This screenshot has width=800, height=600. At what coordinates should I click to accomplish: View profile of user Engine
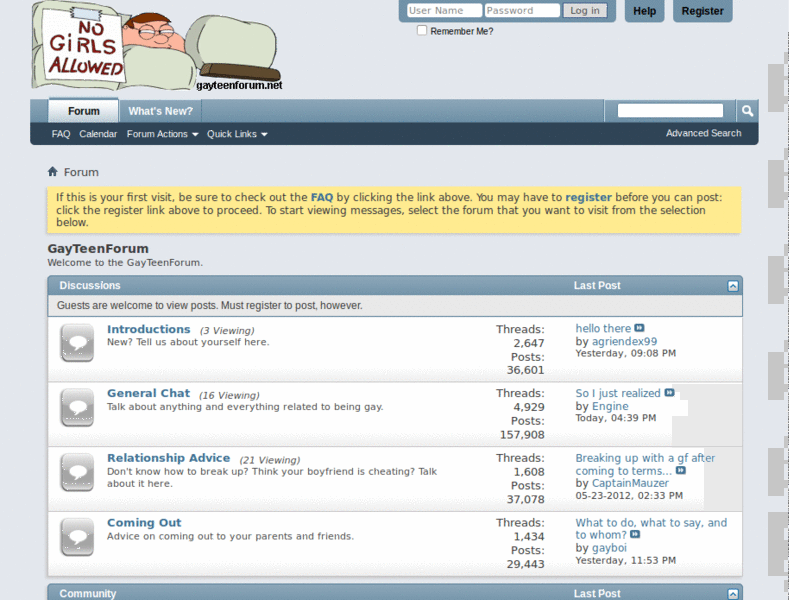click(610, 407)
